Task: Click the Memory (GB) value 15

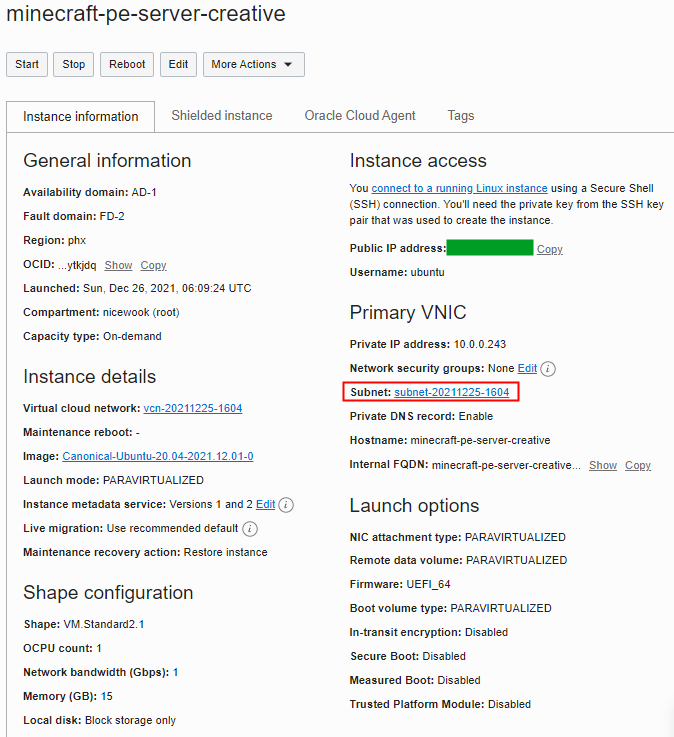Action: (x=107, y=696)
